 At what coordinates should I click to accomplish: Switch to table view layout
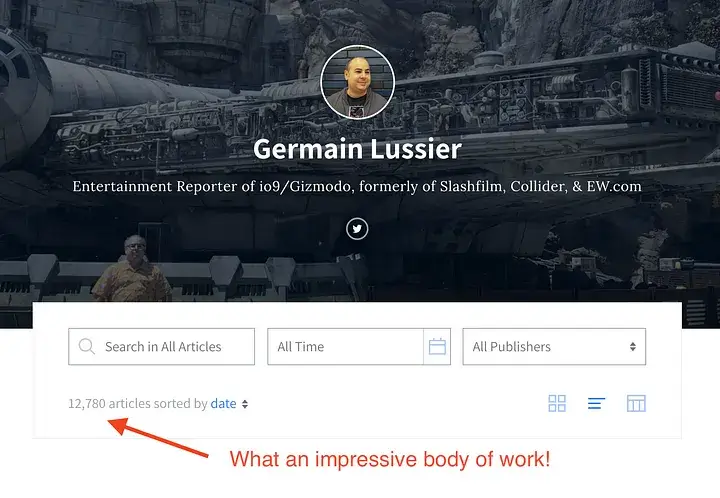pyautogui.click(x=636, y=403)
